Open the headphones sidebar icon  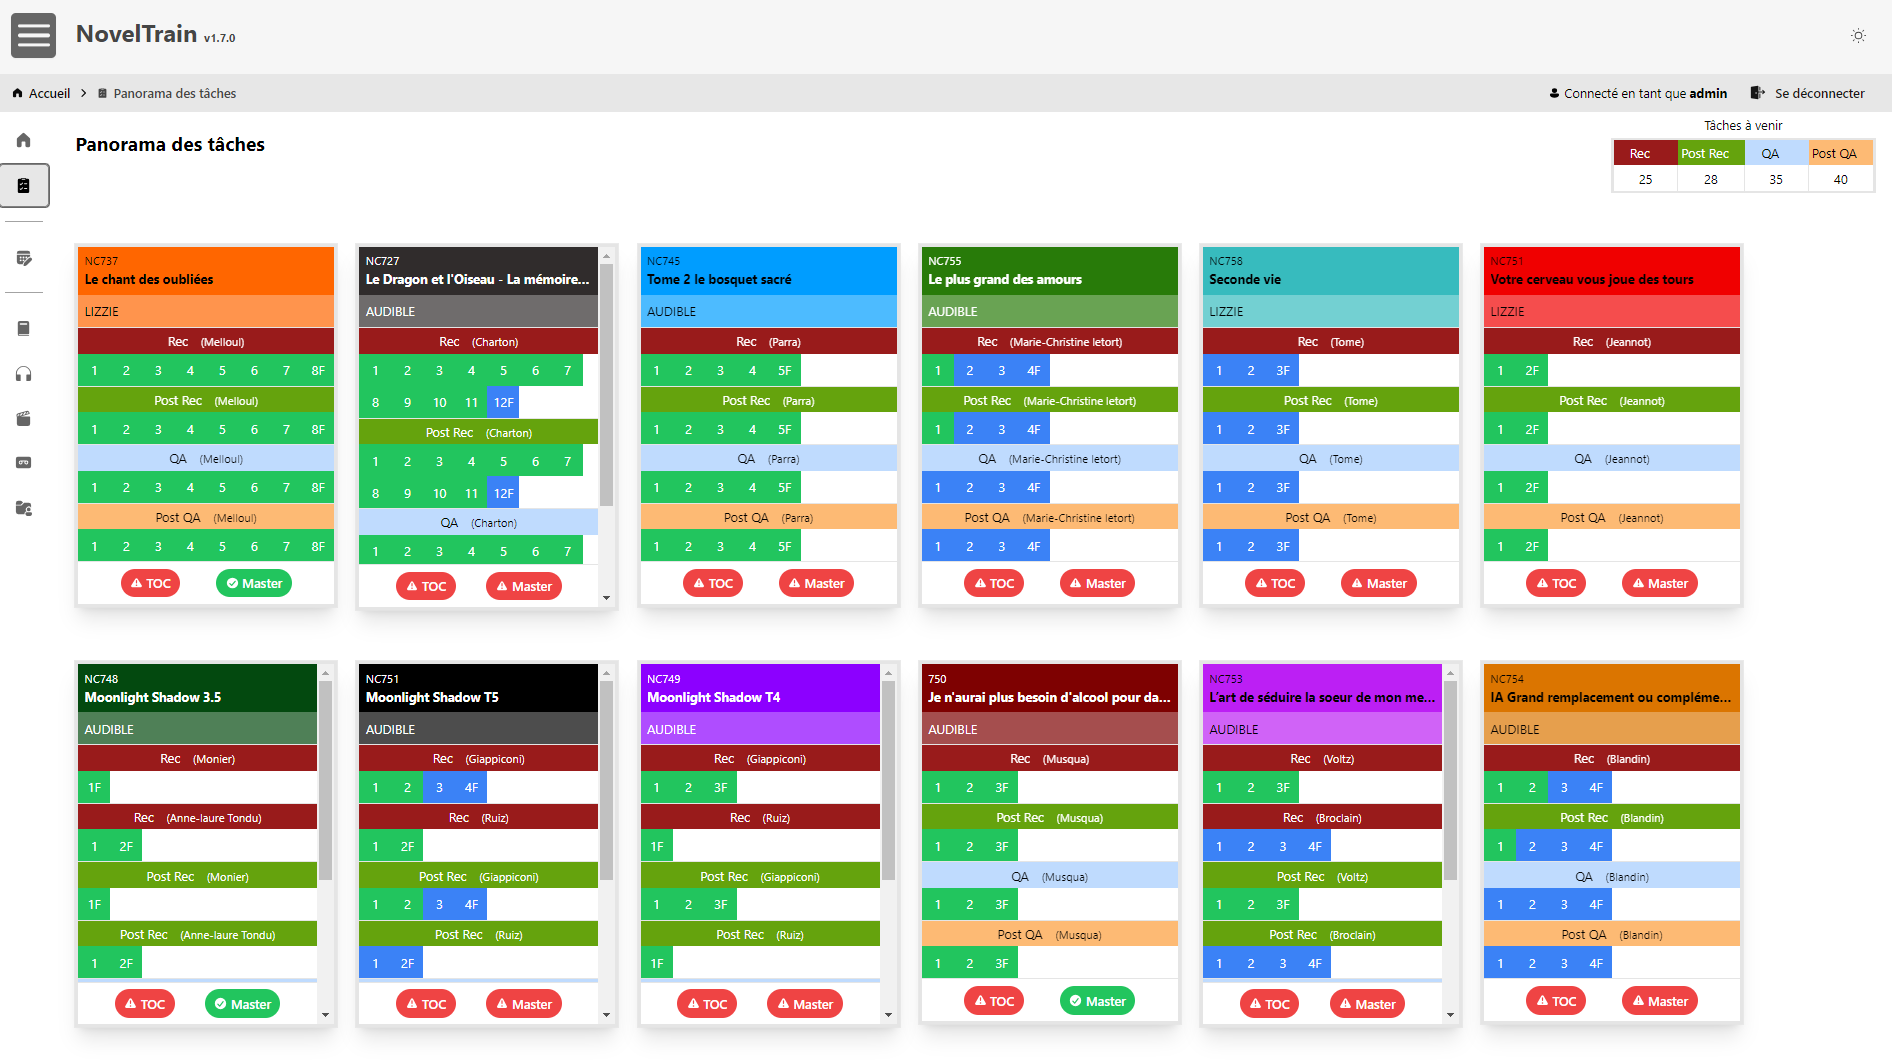[x=24, y=374]
